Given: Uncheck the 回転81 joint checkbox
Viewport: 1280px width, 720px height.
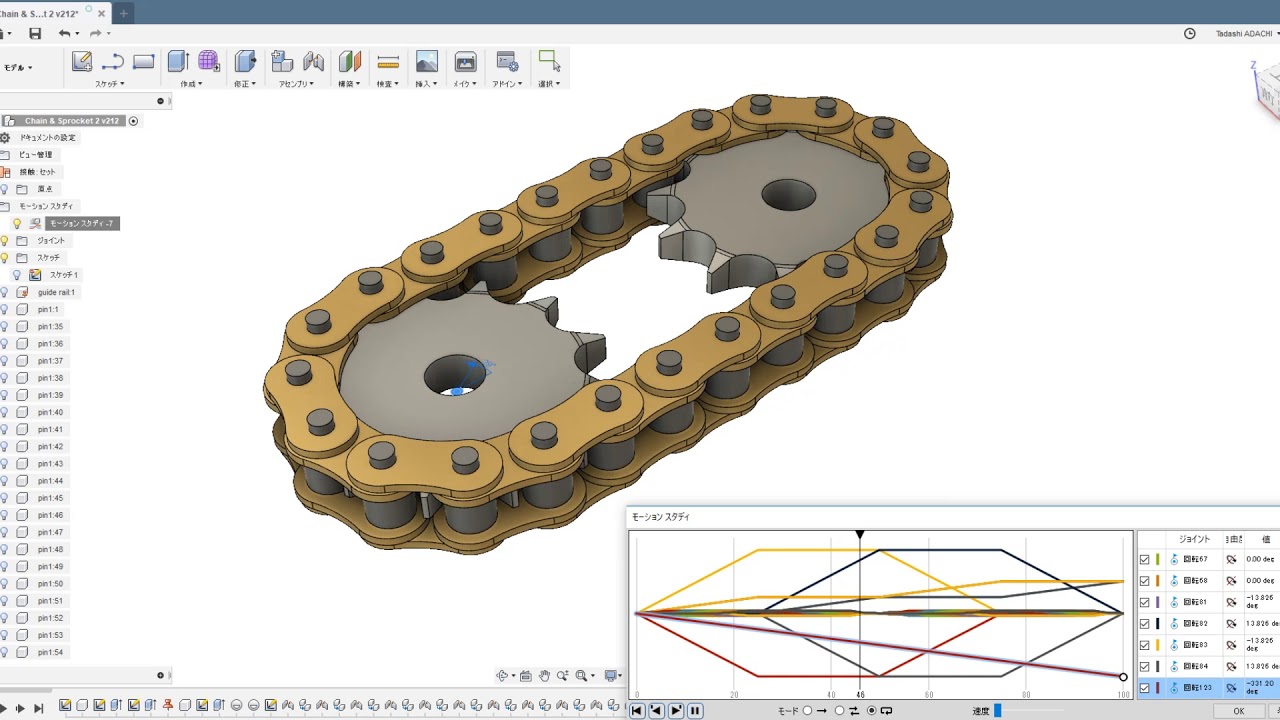Looking at the screenshot, I should (1145, 602).
